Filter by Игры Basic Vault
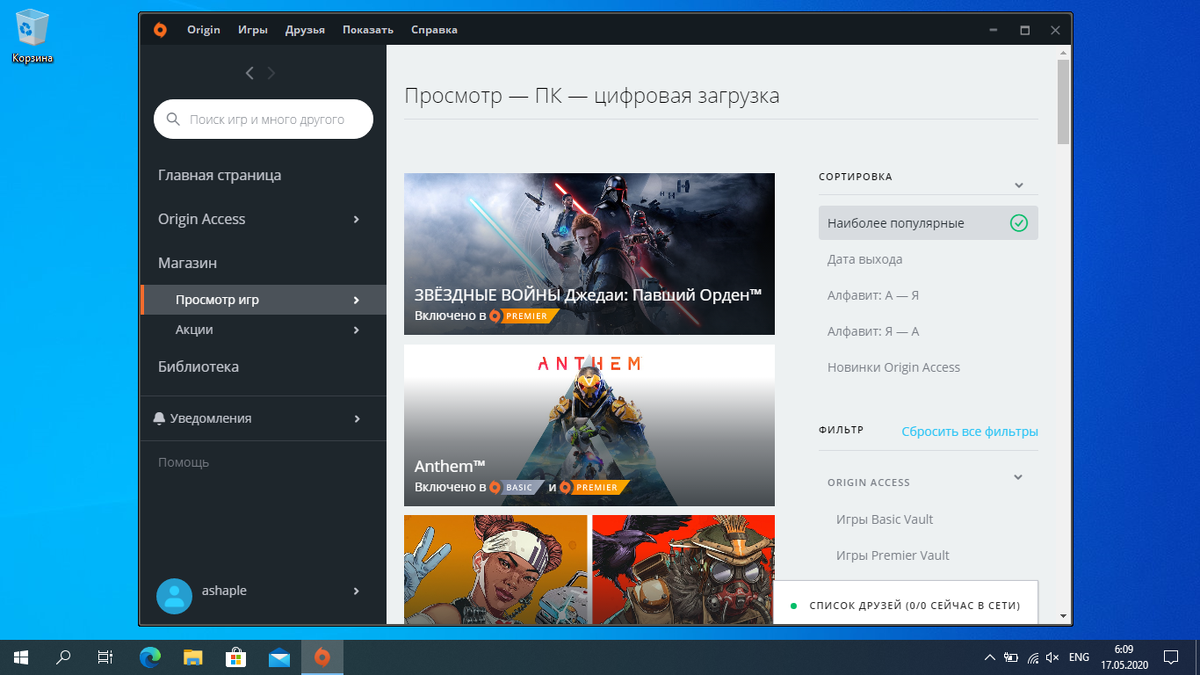 pos(884,519)
